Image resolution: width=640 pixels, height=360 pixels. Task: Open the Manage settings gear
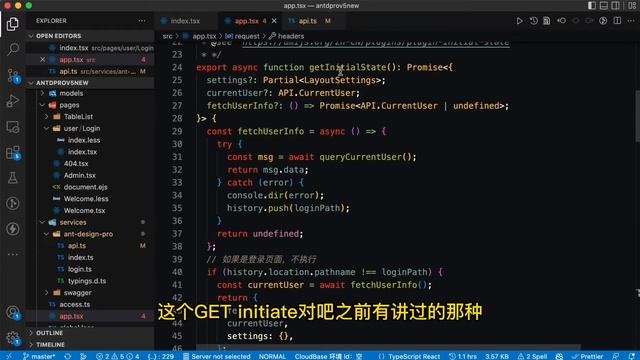13,338
